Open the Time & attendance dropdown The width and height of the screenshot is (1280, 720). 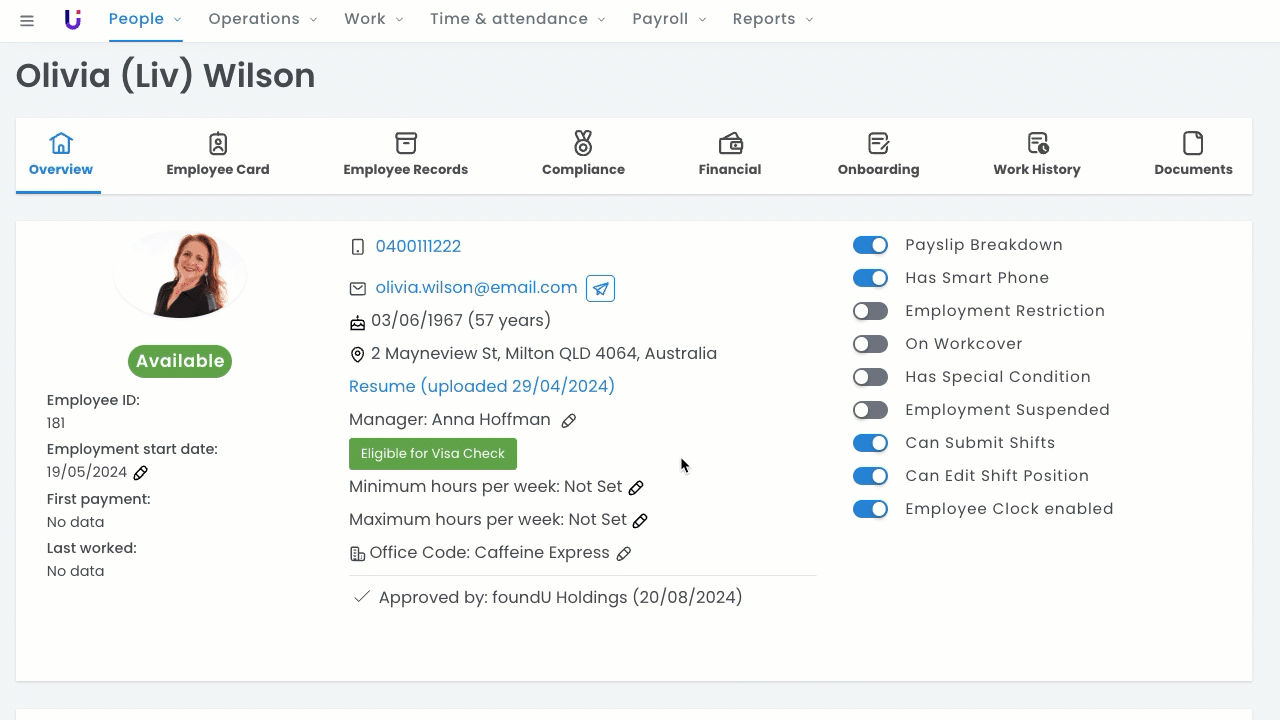pos(517,19)
